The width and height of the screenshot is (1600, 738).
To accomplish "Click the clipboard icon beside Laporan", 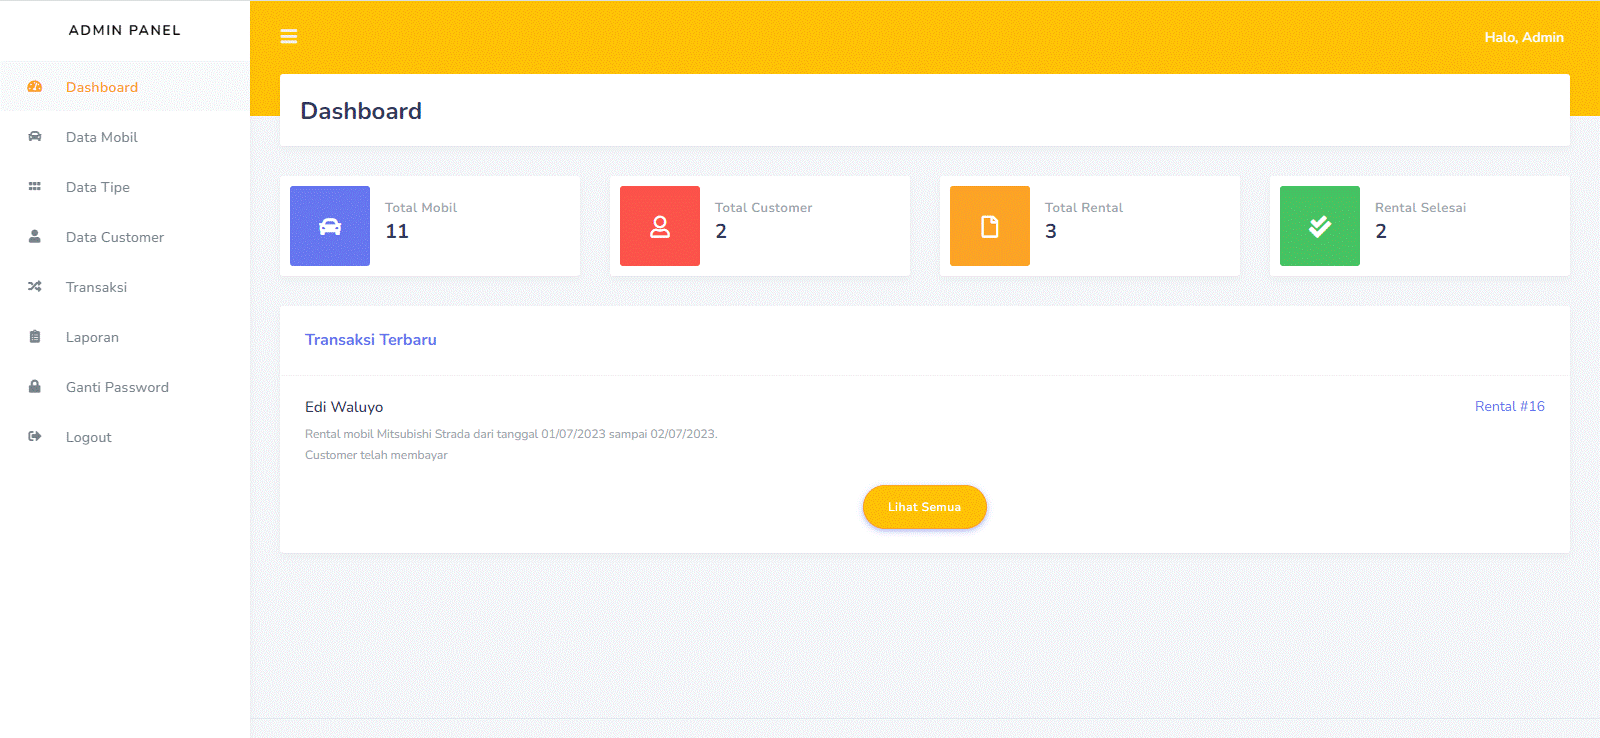I will click(x=35, y=337).
